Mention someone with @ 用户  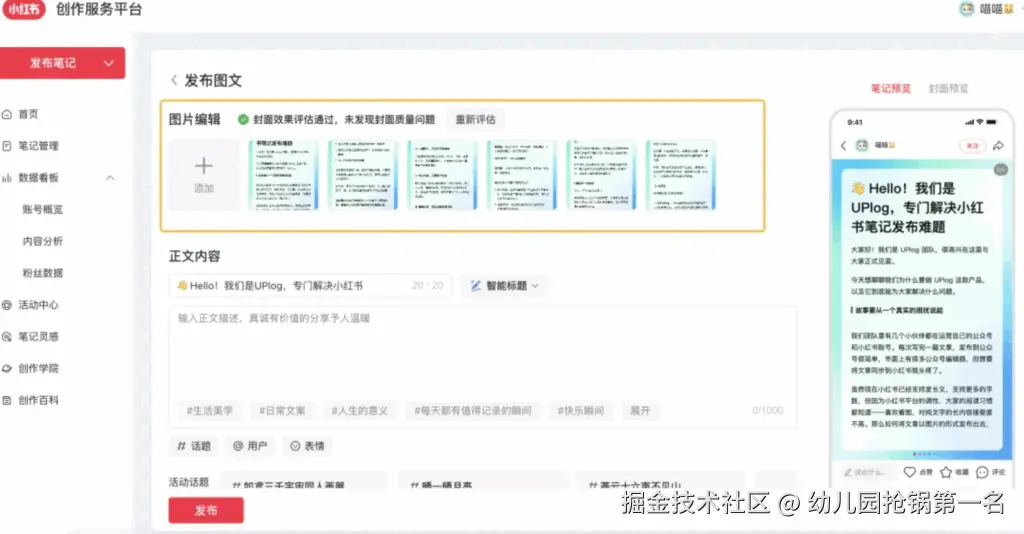pos(250,446)
